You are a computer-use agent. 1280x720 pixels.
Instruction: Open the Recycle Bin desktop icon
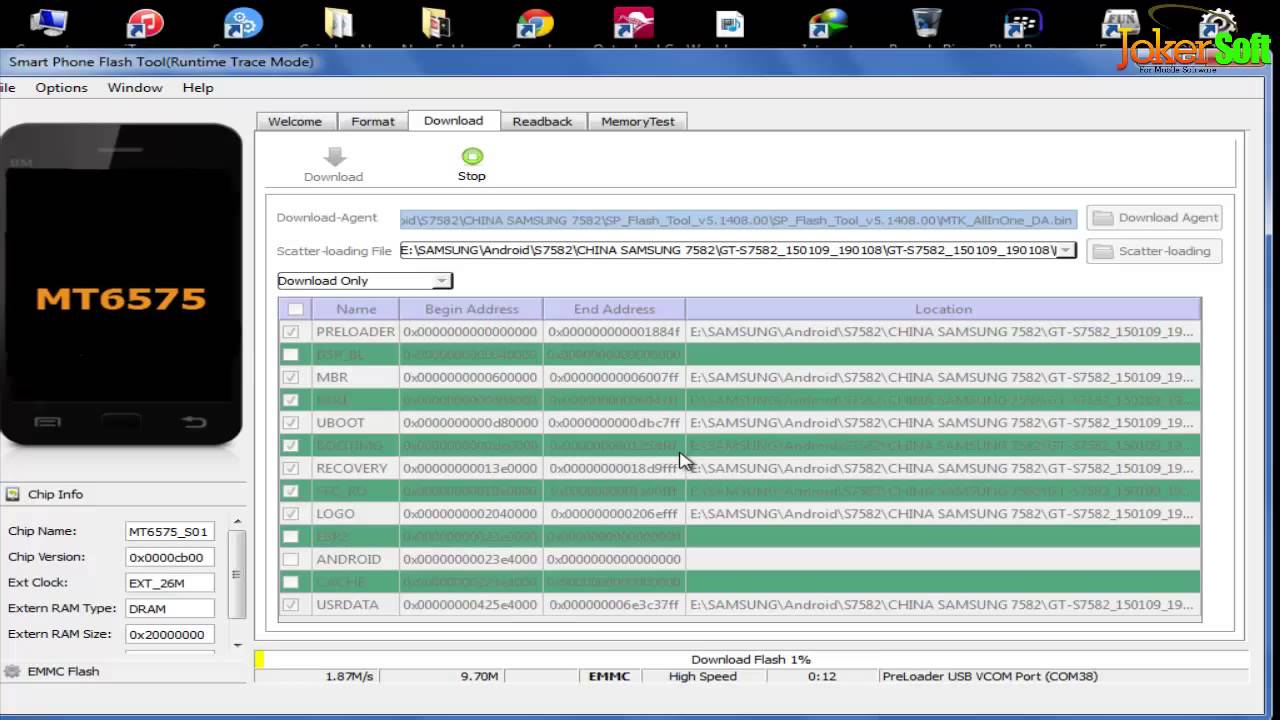coord(926,24)
